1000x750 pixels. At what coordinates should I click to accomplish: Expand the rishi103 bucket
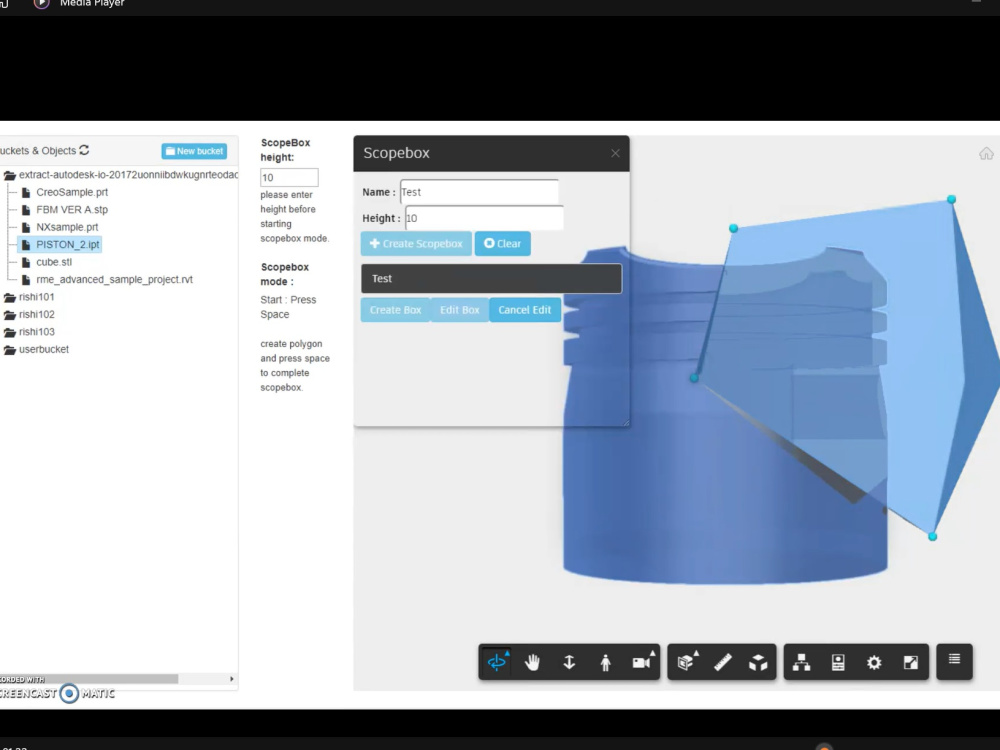[10, 332]
